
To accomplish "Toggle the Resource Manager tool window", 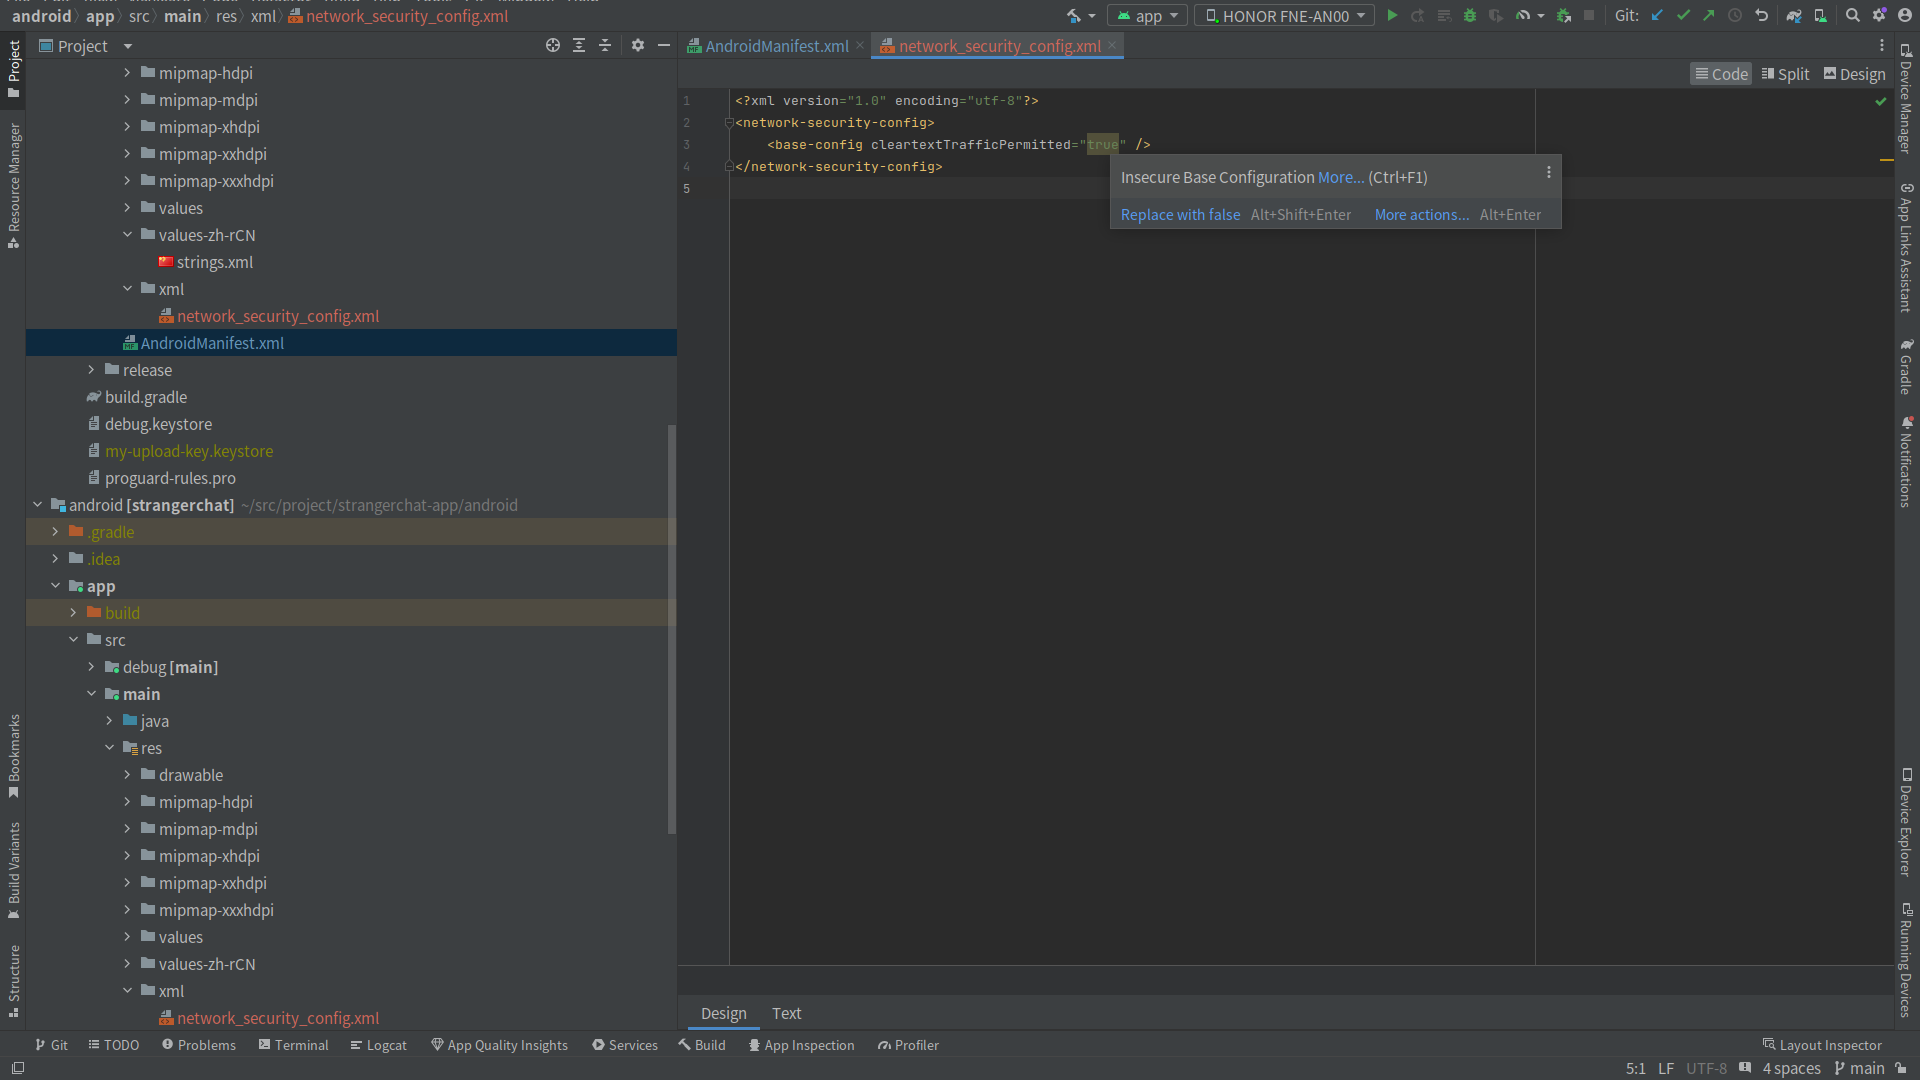I will (x=14, y=185).
